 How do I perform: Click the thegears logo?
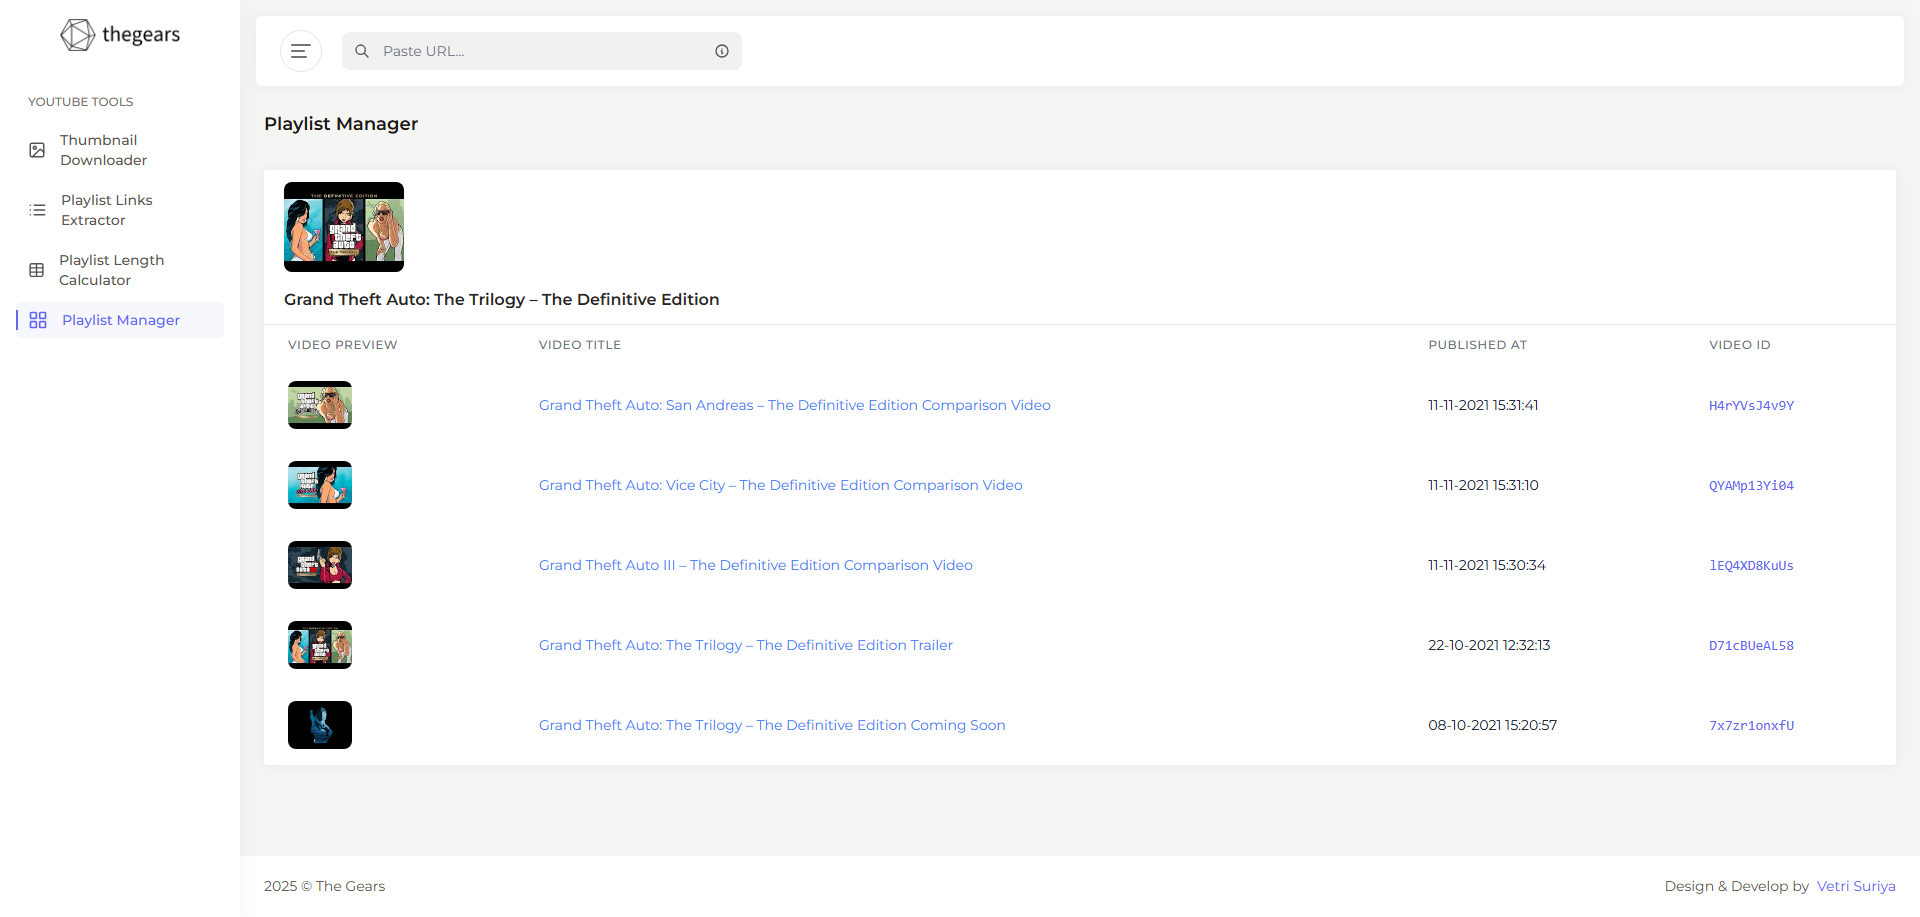click(120, 35)
